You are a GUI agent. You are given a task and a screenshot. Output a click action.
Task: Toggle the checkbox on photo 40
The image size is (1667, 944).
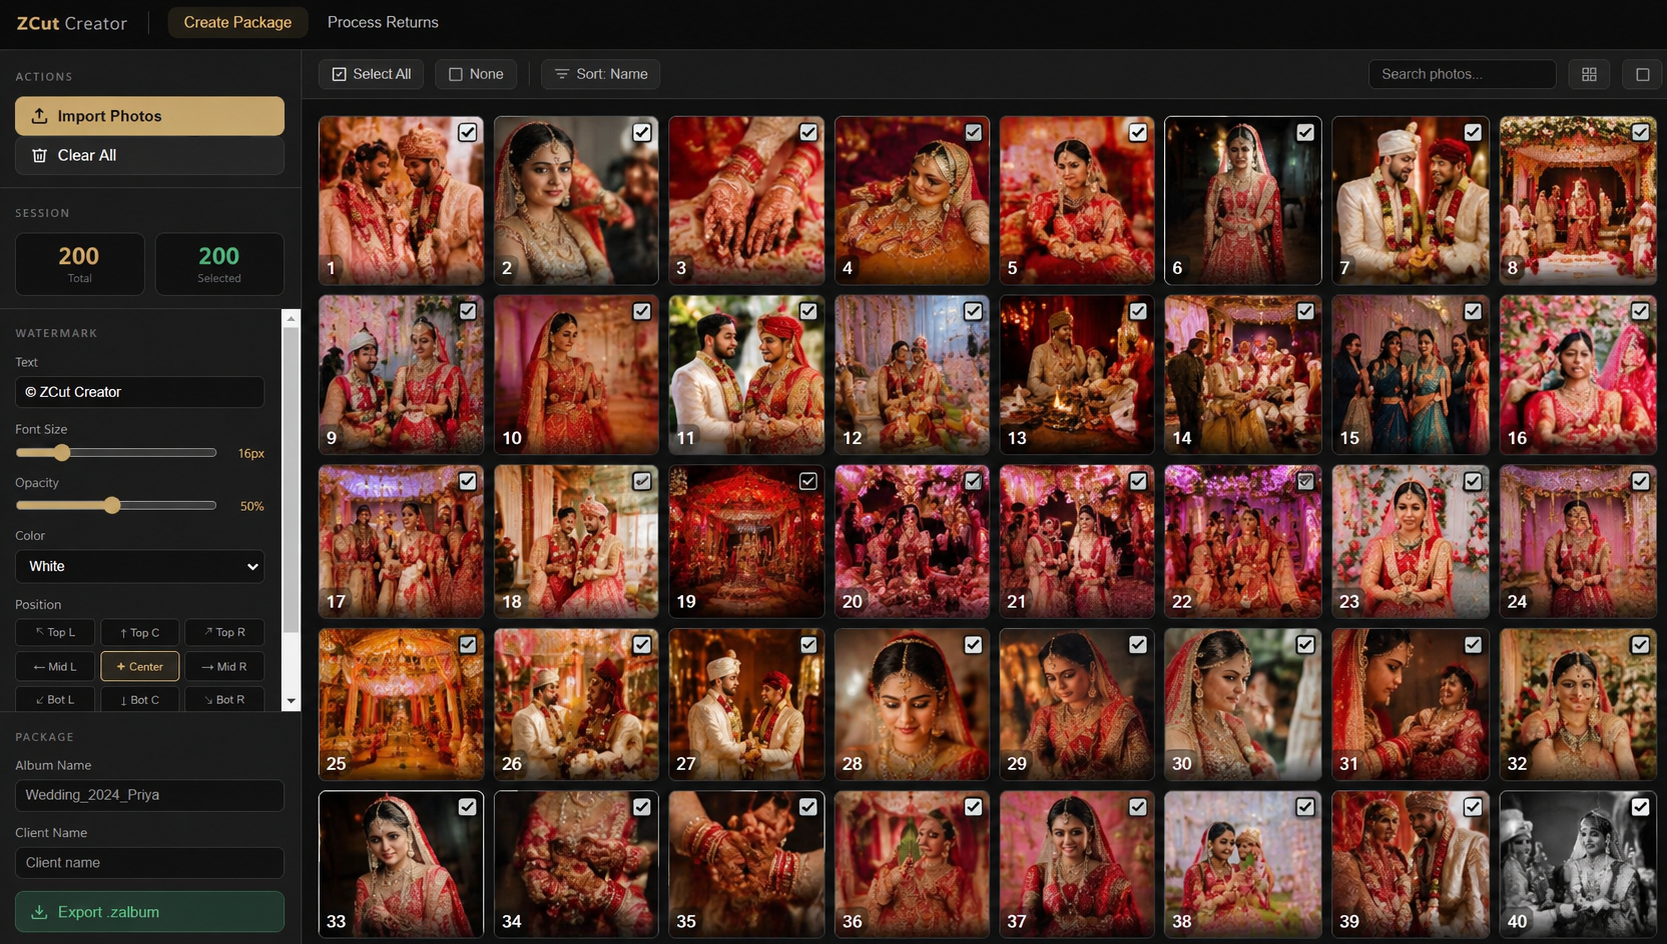tap(1640, 807)
